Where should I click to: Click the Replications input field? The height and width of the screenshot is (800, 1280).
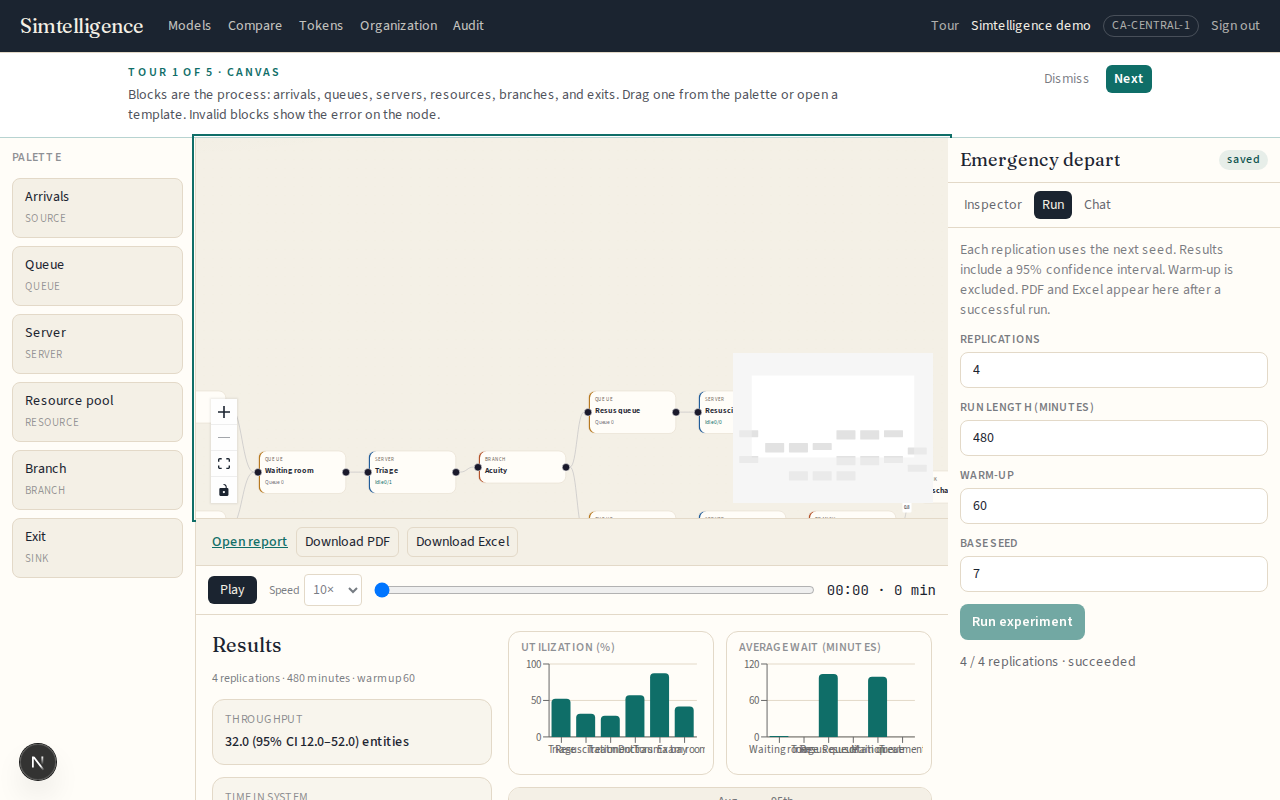pyautogui.click(x=1114, y=370)
